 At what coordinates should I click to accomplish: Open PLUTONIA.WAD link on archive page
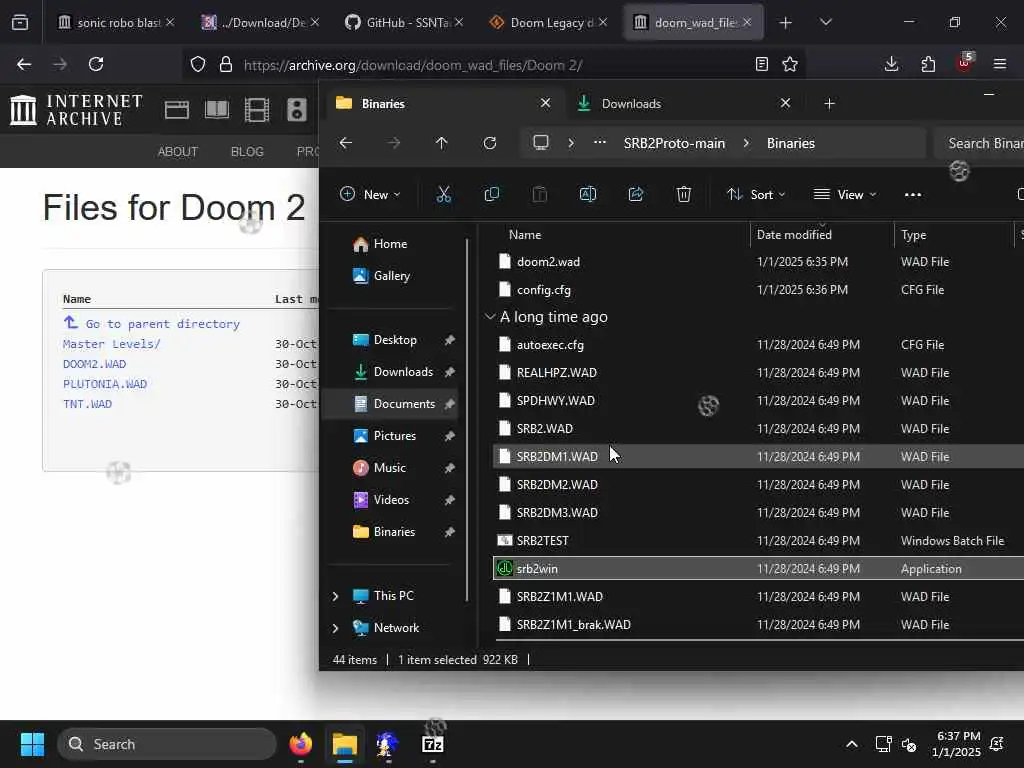point(104,384)
